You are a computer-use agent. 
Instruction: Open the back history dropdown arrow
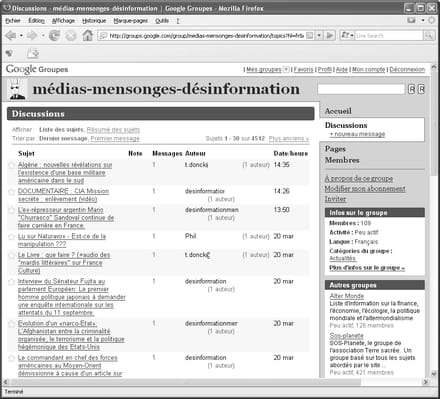tap(21, 35)
